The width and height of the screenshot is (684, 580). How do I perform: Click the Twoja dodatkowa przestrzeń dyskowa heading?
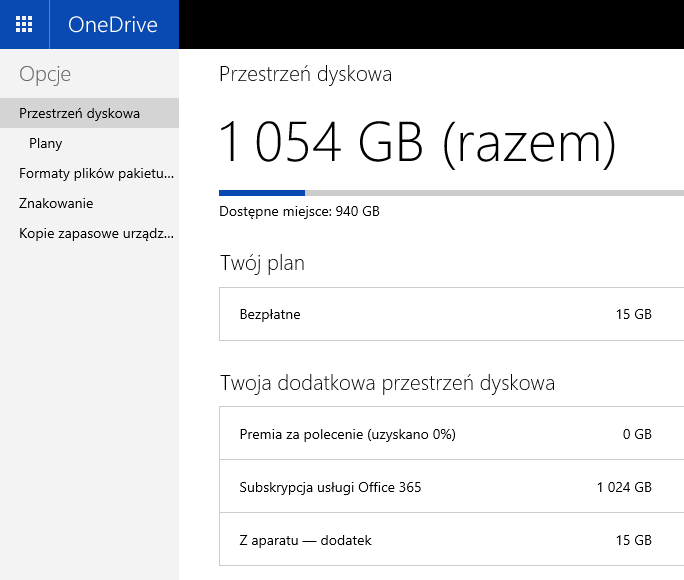coord(387,383)
